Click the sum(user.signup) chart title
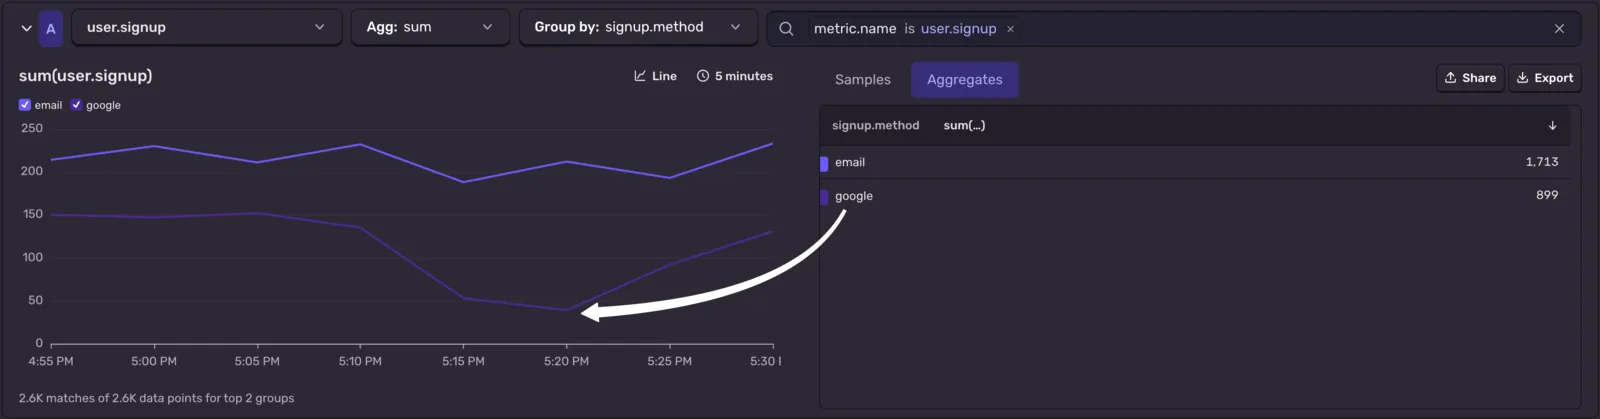 tap(86, 76)
